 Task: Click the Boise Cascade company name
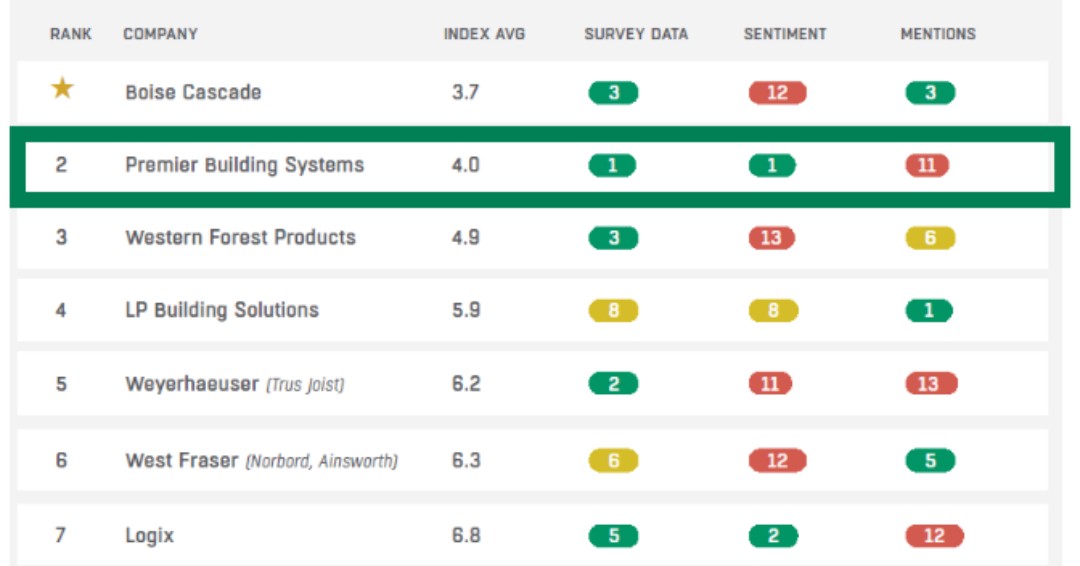tap(194, 92)
